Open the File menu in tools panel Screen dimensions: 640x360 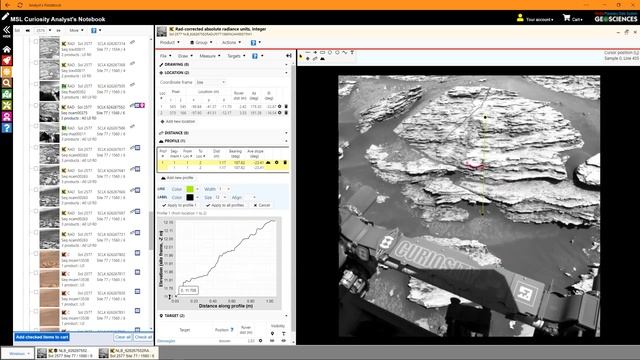coord(165,56)
